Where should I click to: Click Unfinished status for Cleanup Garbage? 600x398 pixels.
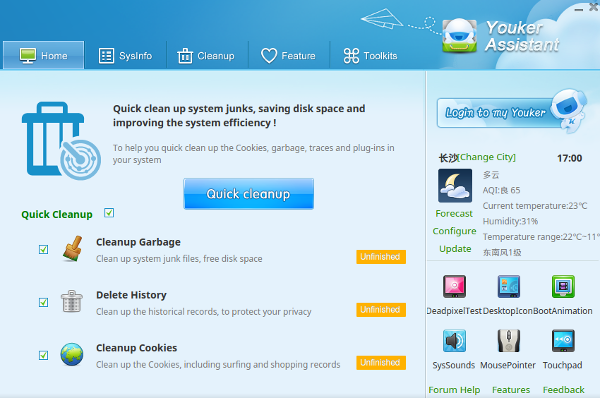[x=381, y=257]
